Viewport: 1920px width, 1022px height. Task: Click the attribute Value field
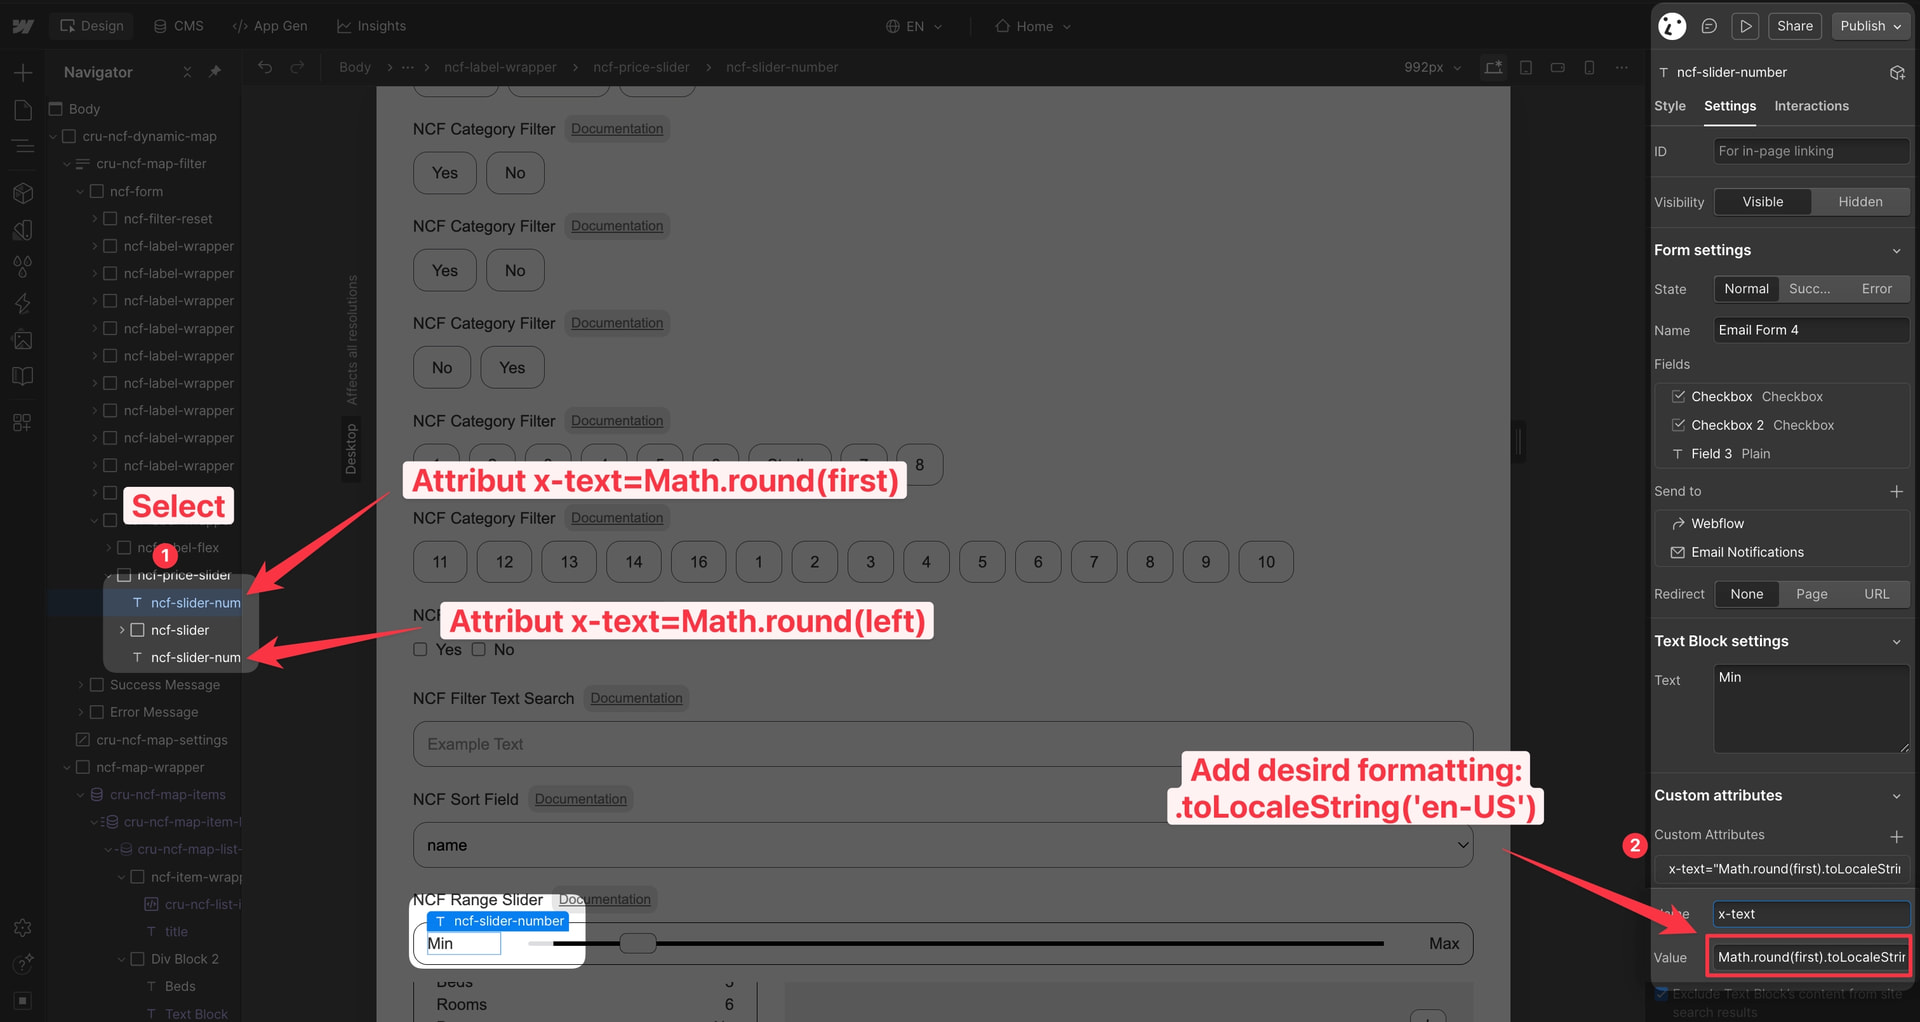coord(1810,957)
